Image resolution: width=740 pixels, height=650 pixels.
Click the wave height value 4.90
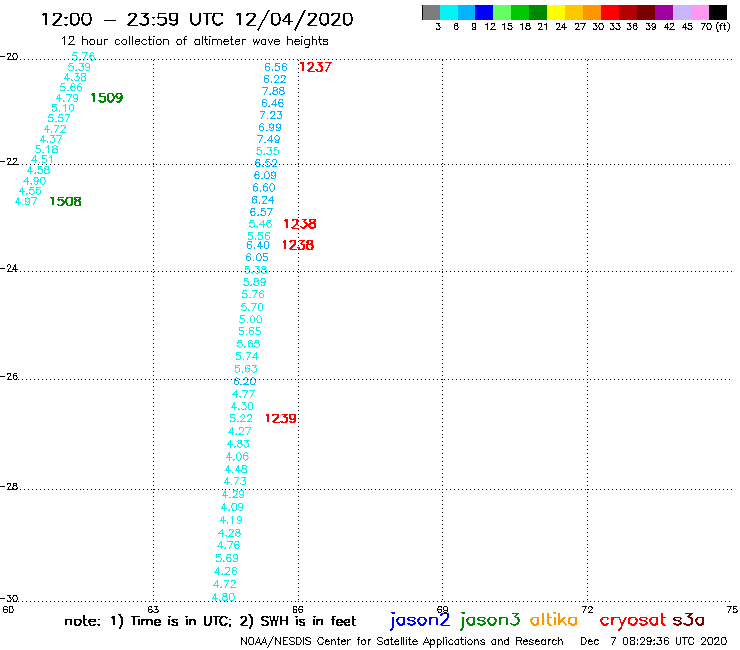(x=35, y=181)
